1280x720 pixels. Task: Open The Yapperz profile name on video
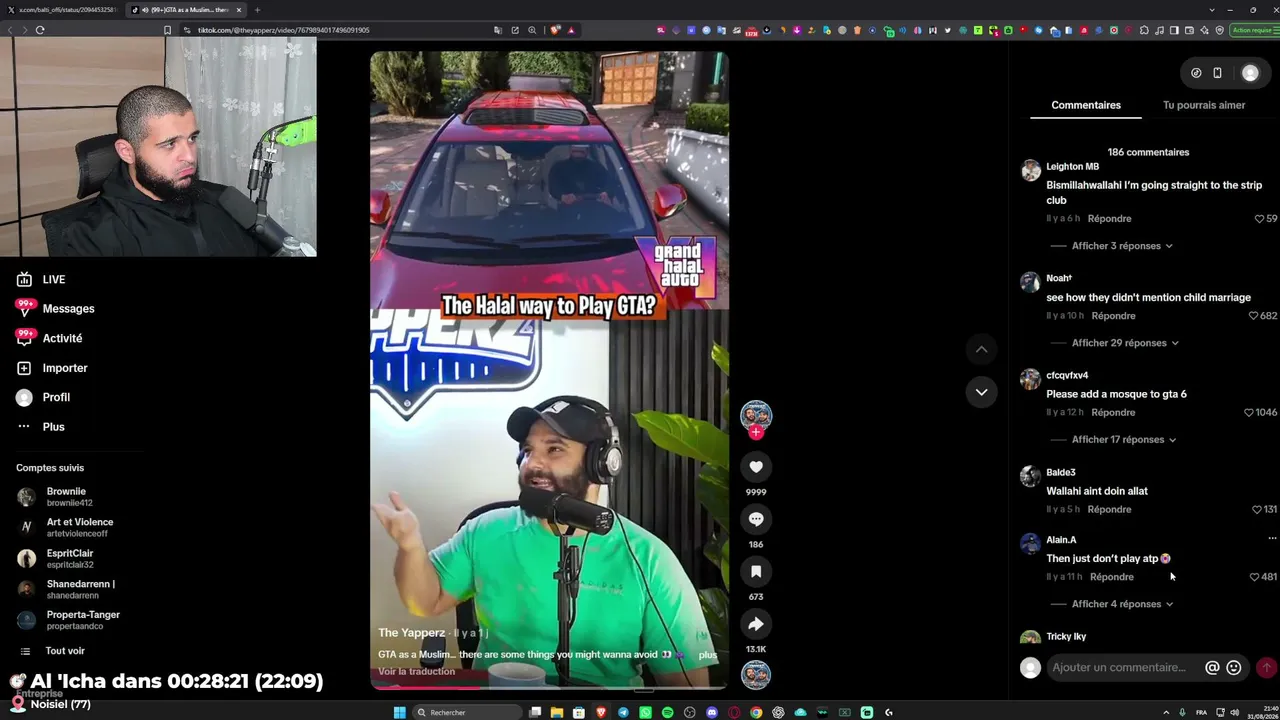click(412, 633)
